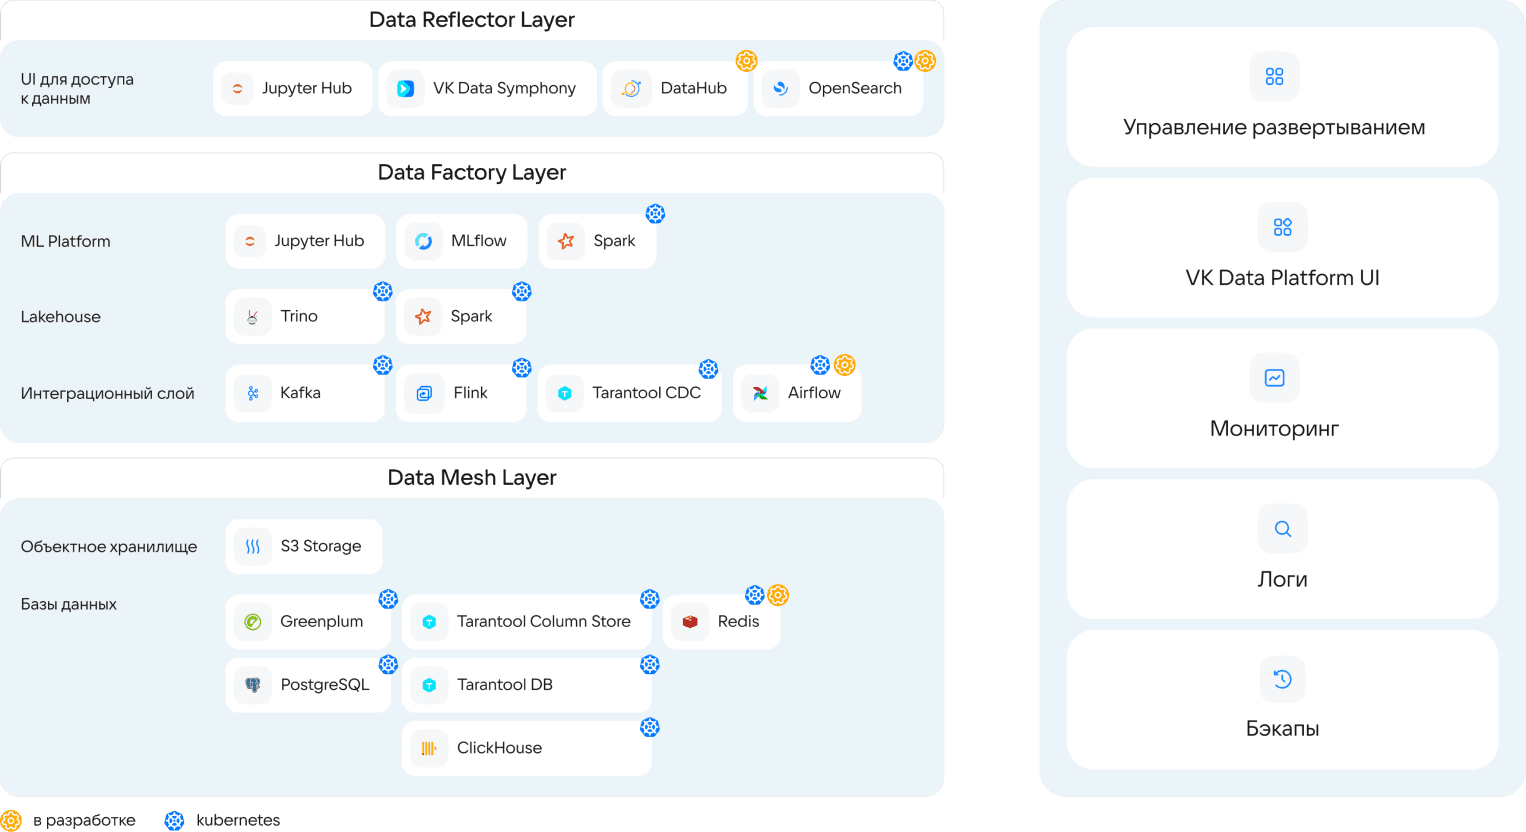1526x832 pixels.
Task: Click the ML Platform row label
Action: (x=66, y=241)
